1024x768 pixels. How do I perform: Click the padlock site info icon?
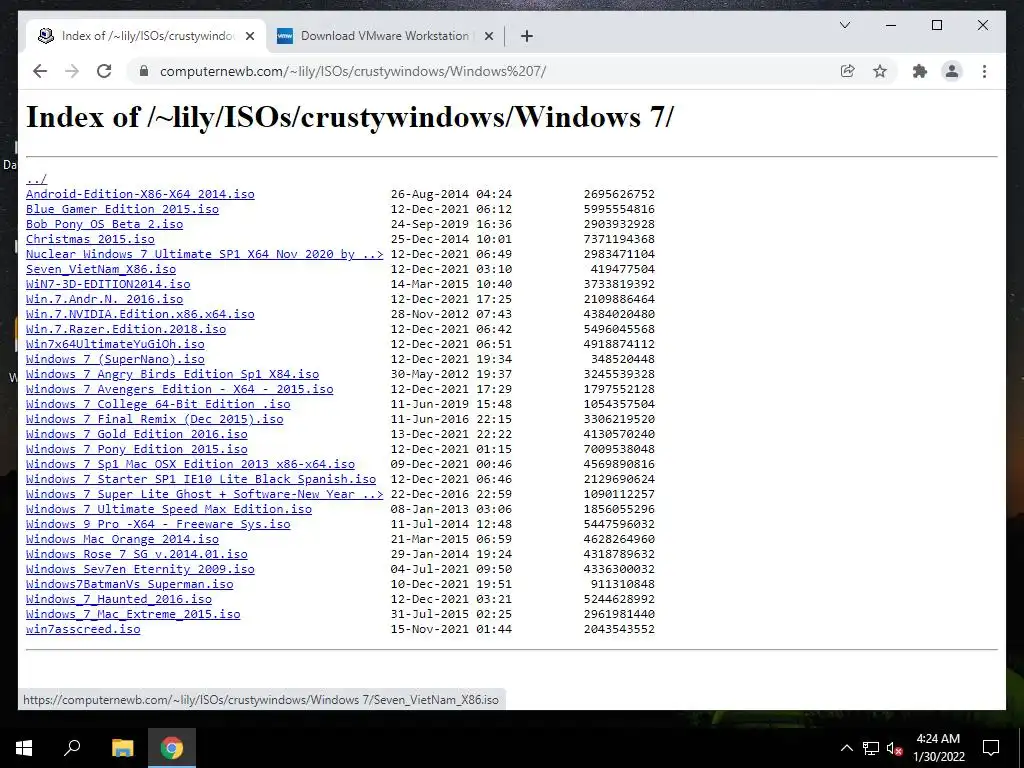(144, 71)
